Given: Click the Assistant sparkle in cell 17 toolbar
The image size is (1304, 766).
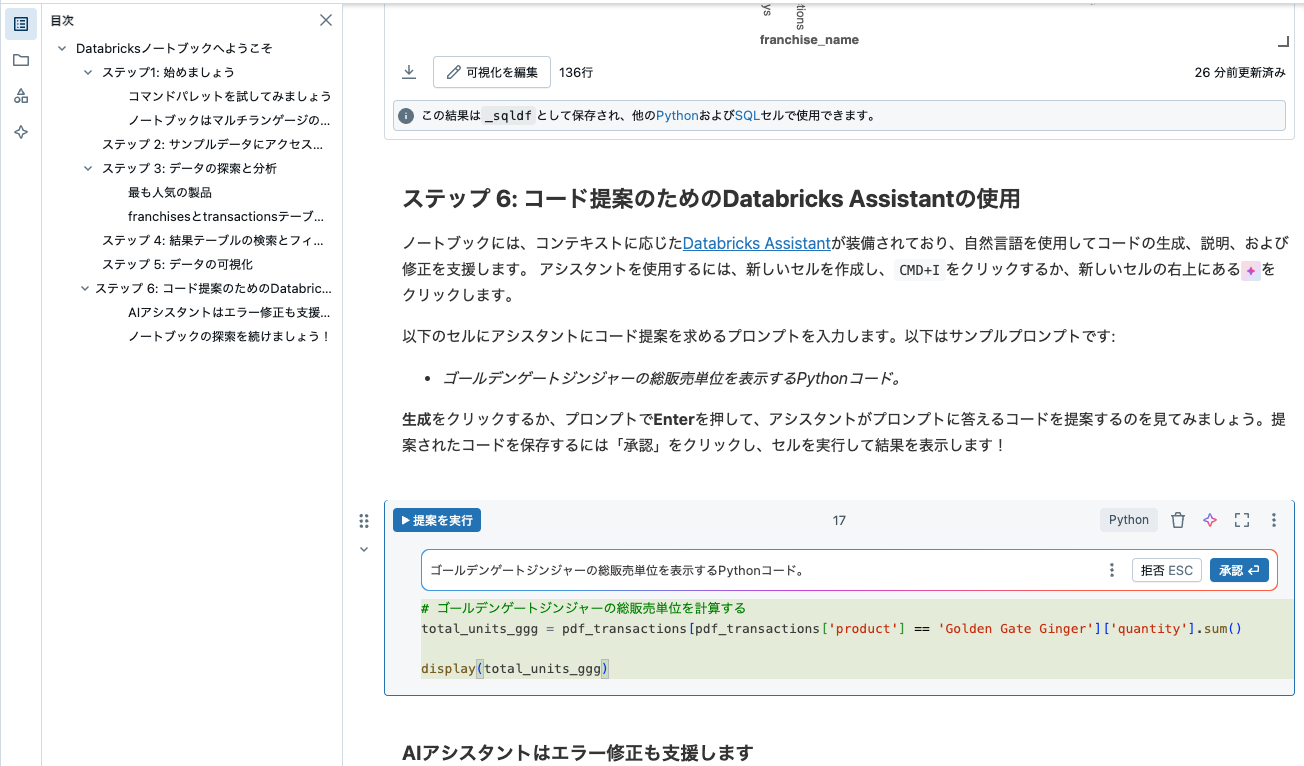Looking at the screenshot, I should (x=1209, y=519).
